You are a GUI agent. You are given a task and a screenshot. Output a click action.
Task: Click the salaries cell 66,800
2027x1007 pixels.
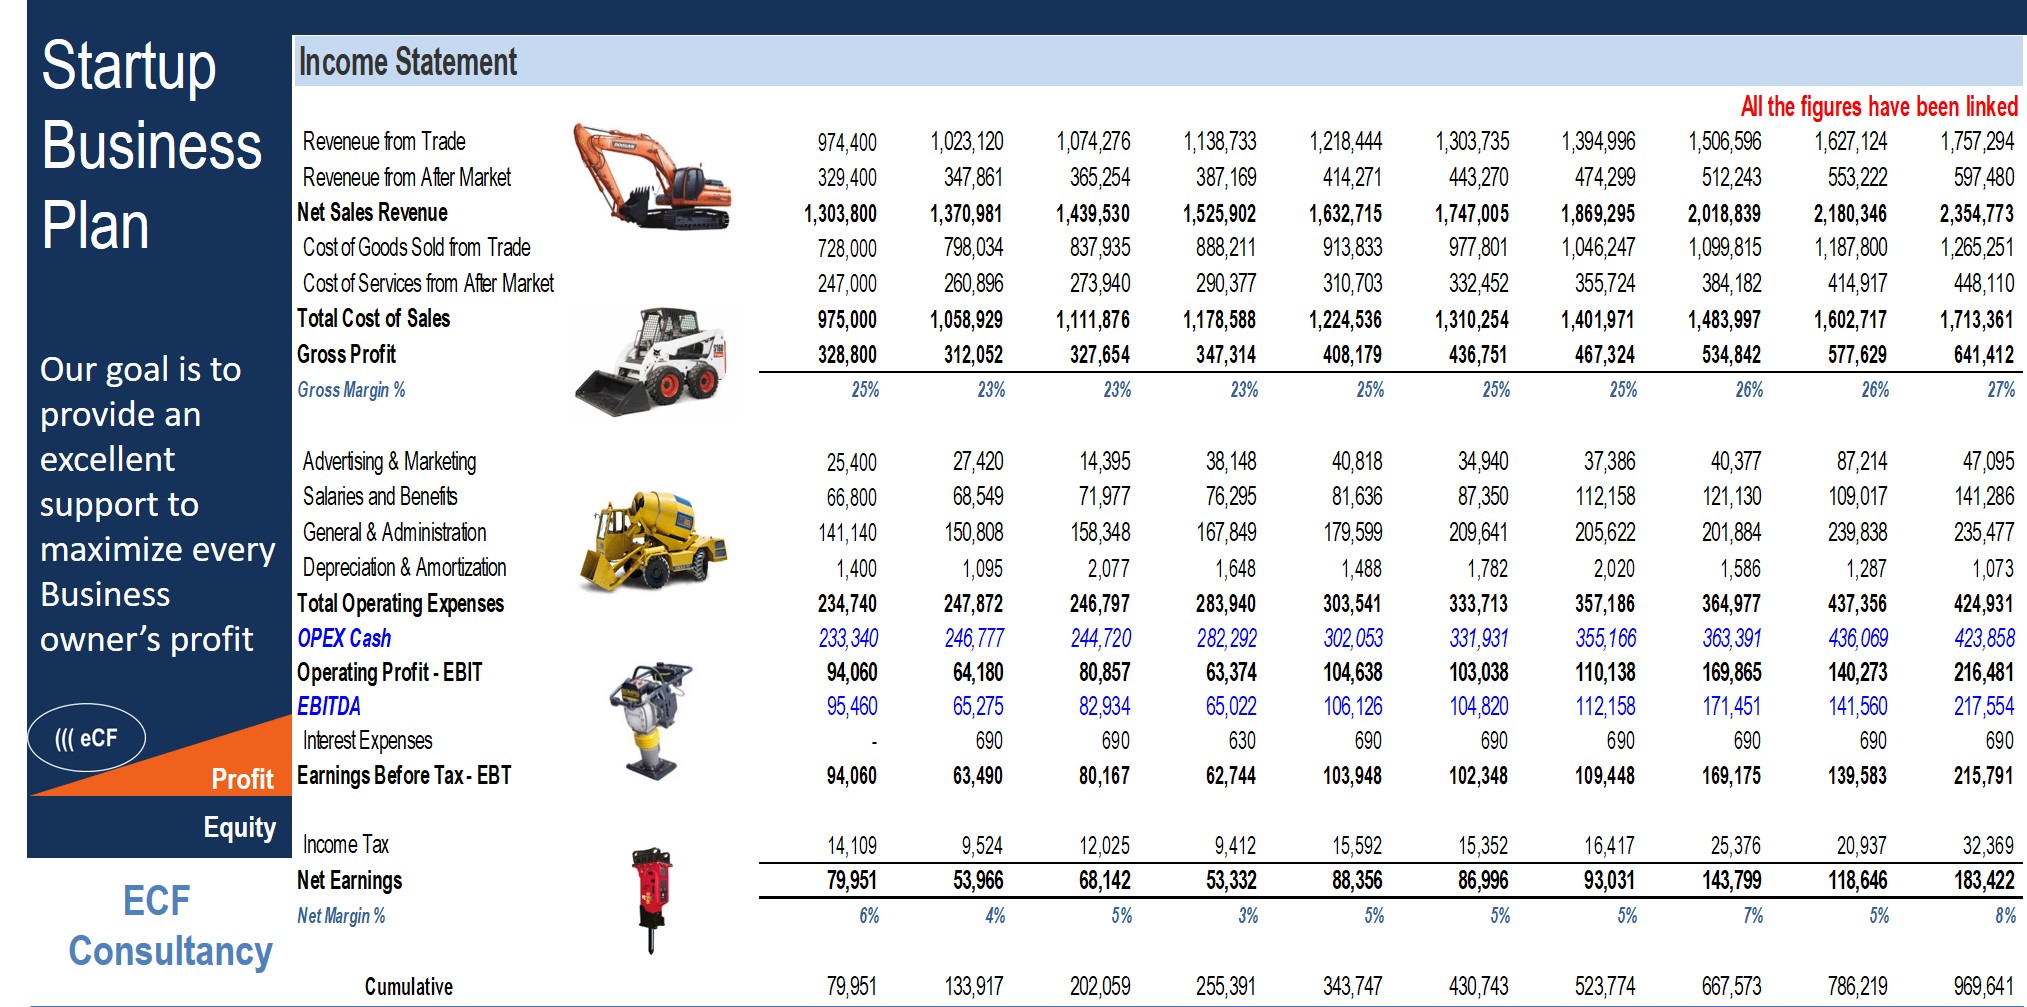tap(851, 497)
